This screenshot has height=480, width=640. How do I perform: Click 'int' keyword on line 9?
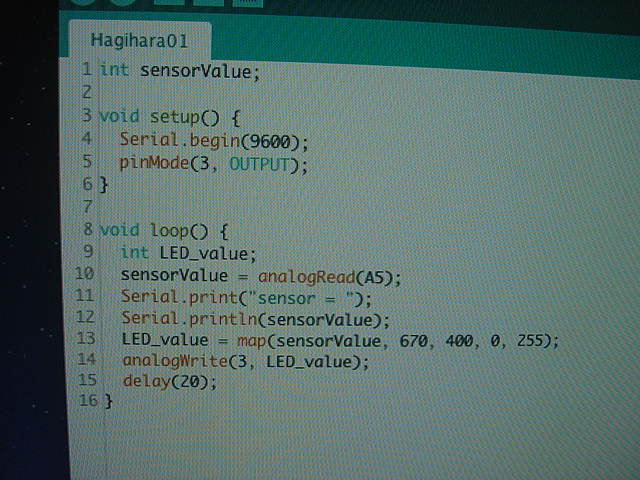point(135,253)
